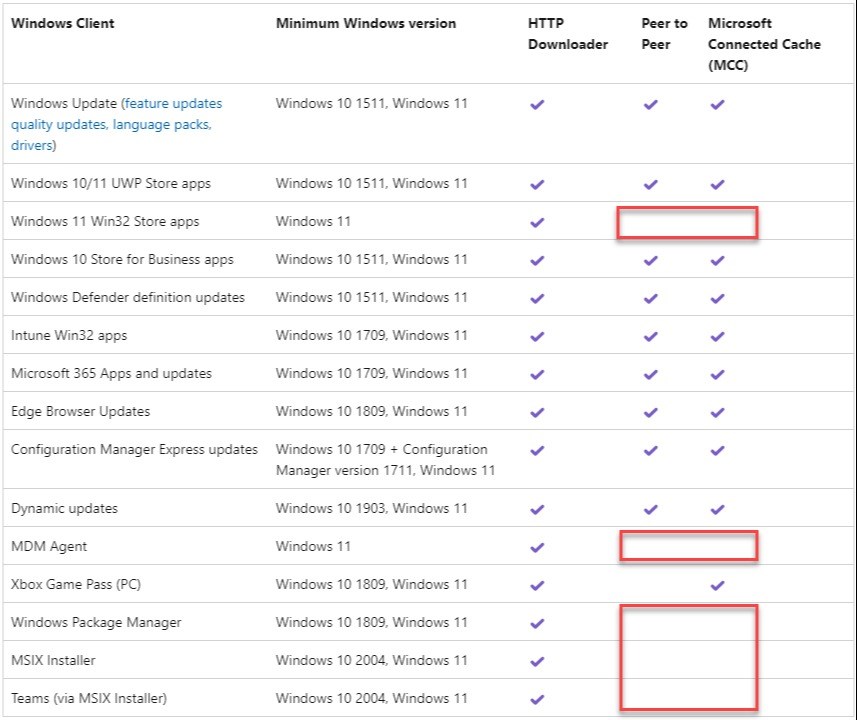Click HTTP Downloader checkmark for Windows Update
This screenshot has width=857, height=720.
pos(537,104)
